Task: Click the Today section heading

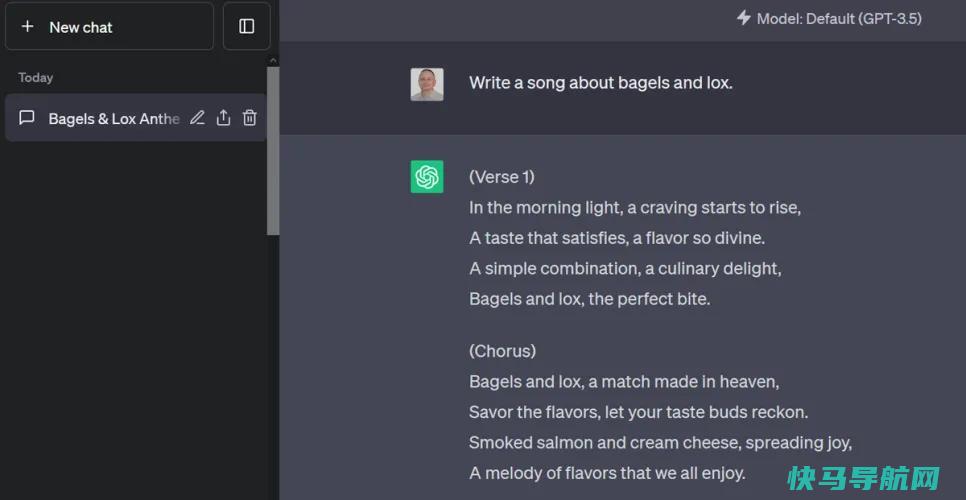Action: tap(35, 78)
